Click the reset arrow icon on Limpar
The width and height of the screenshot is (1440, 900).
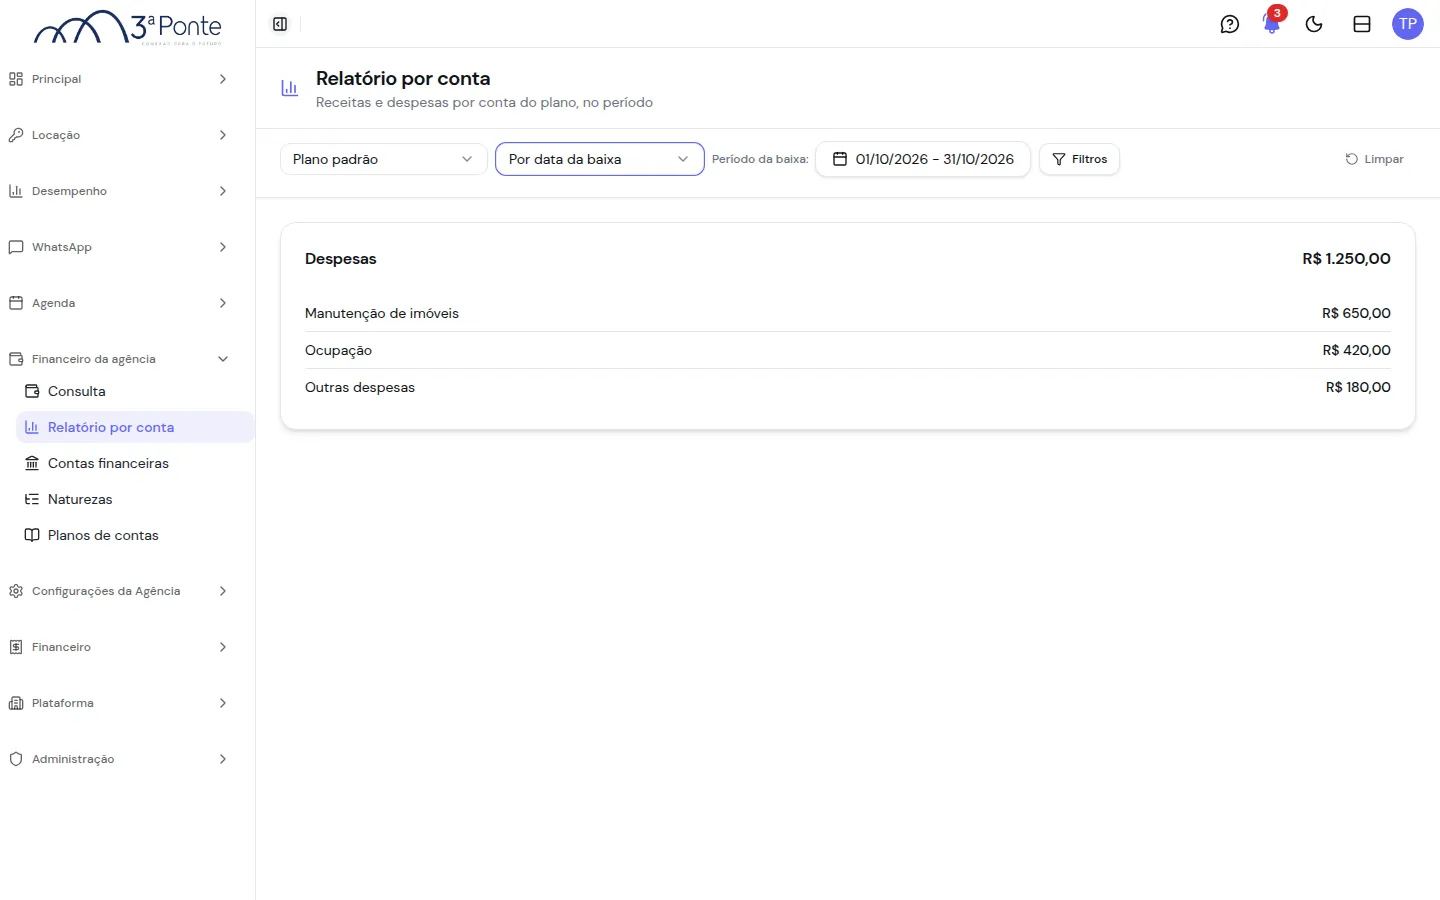1352,159
